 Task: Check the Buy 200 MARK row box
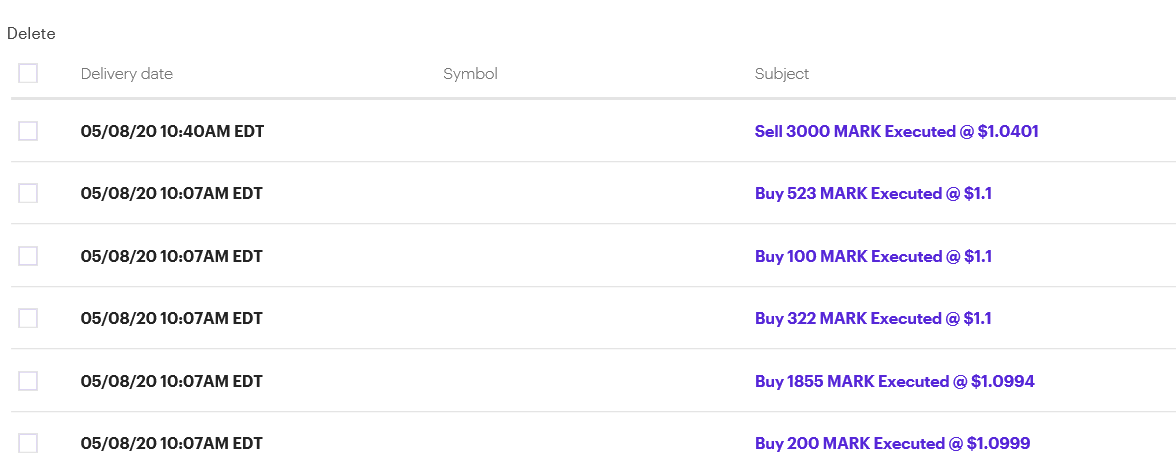[28, 443]
